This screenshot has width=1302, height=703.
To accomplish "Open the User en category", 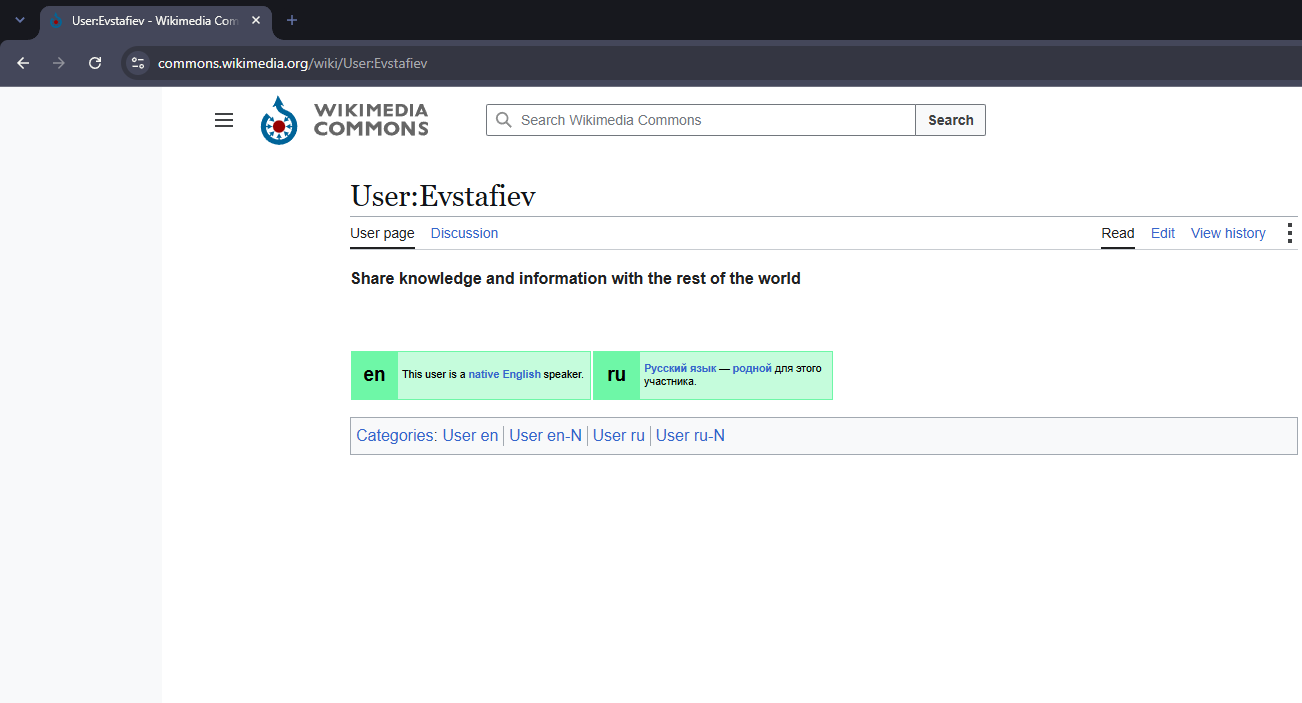I will click(x=470, y=435).
